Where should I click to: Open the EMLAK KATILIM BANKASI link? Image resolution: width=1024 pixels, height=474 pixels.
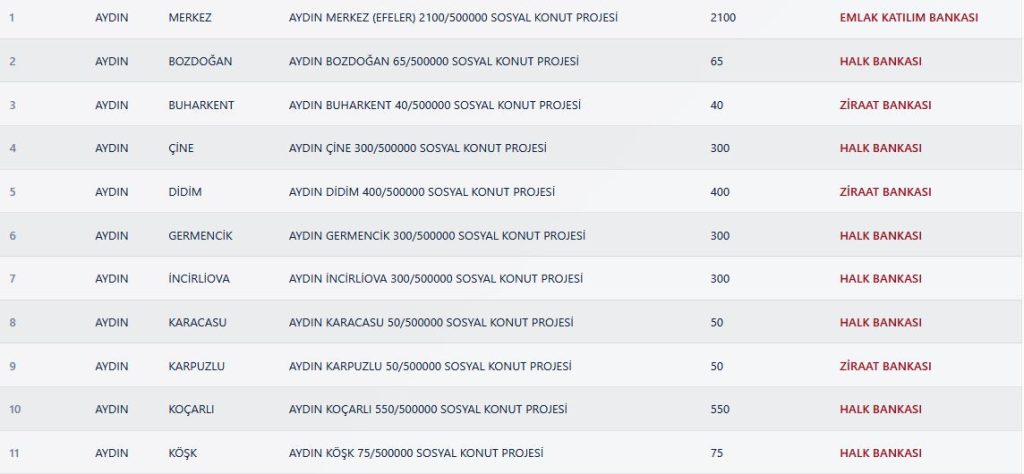[908, 18]
